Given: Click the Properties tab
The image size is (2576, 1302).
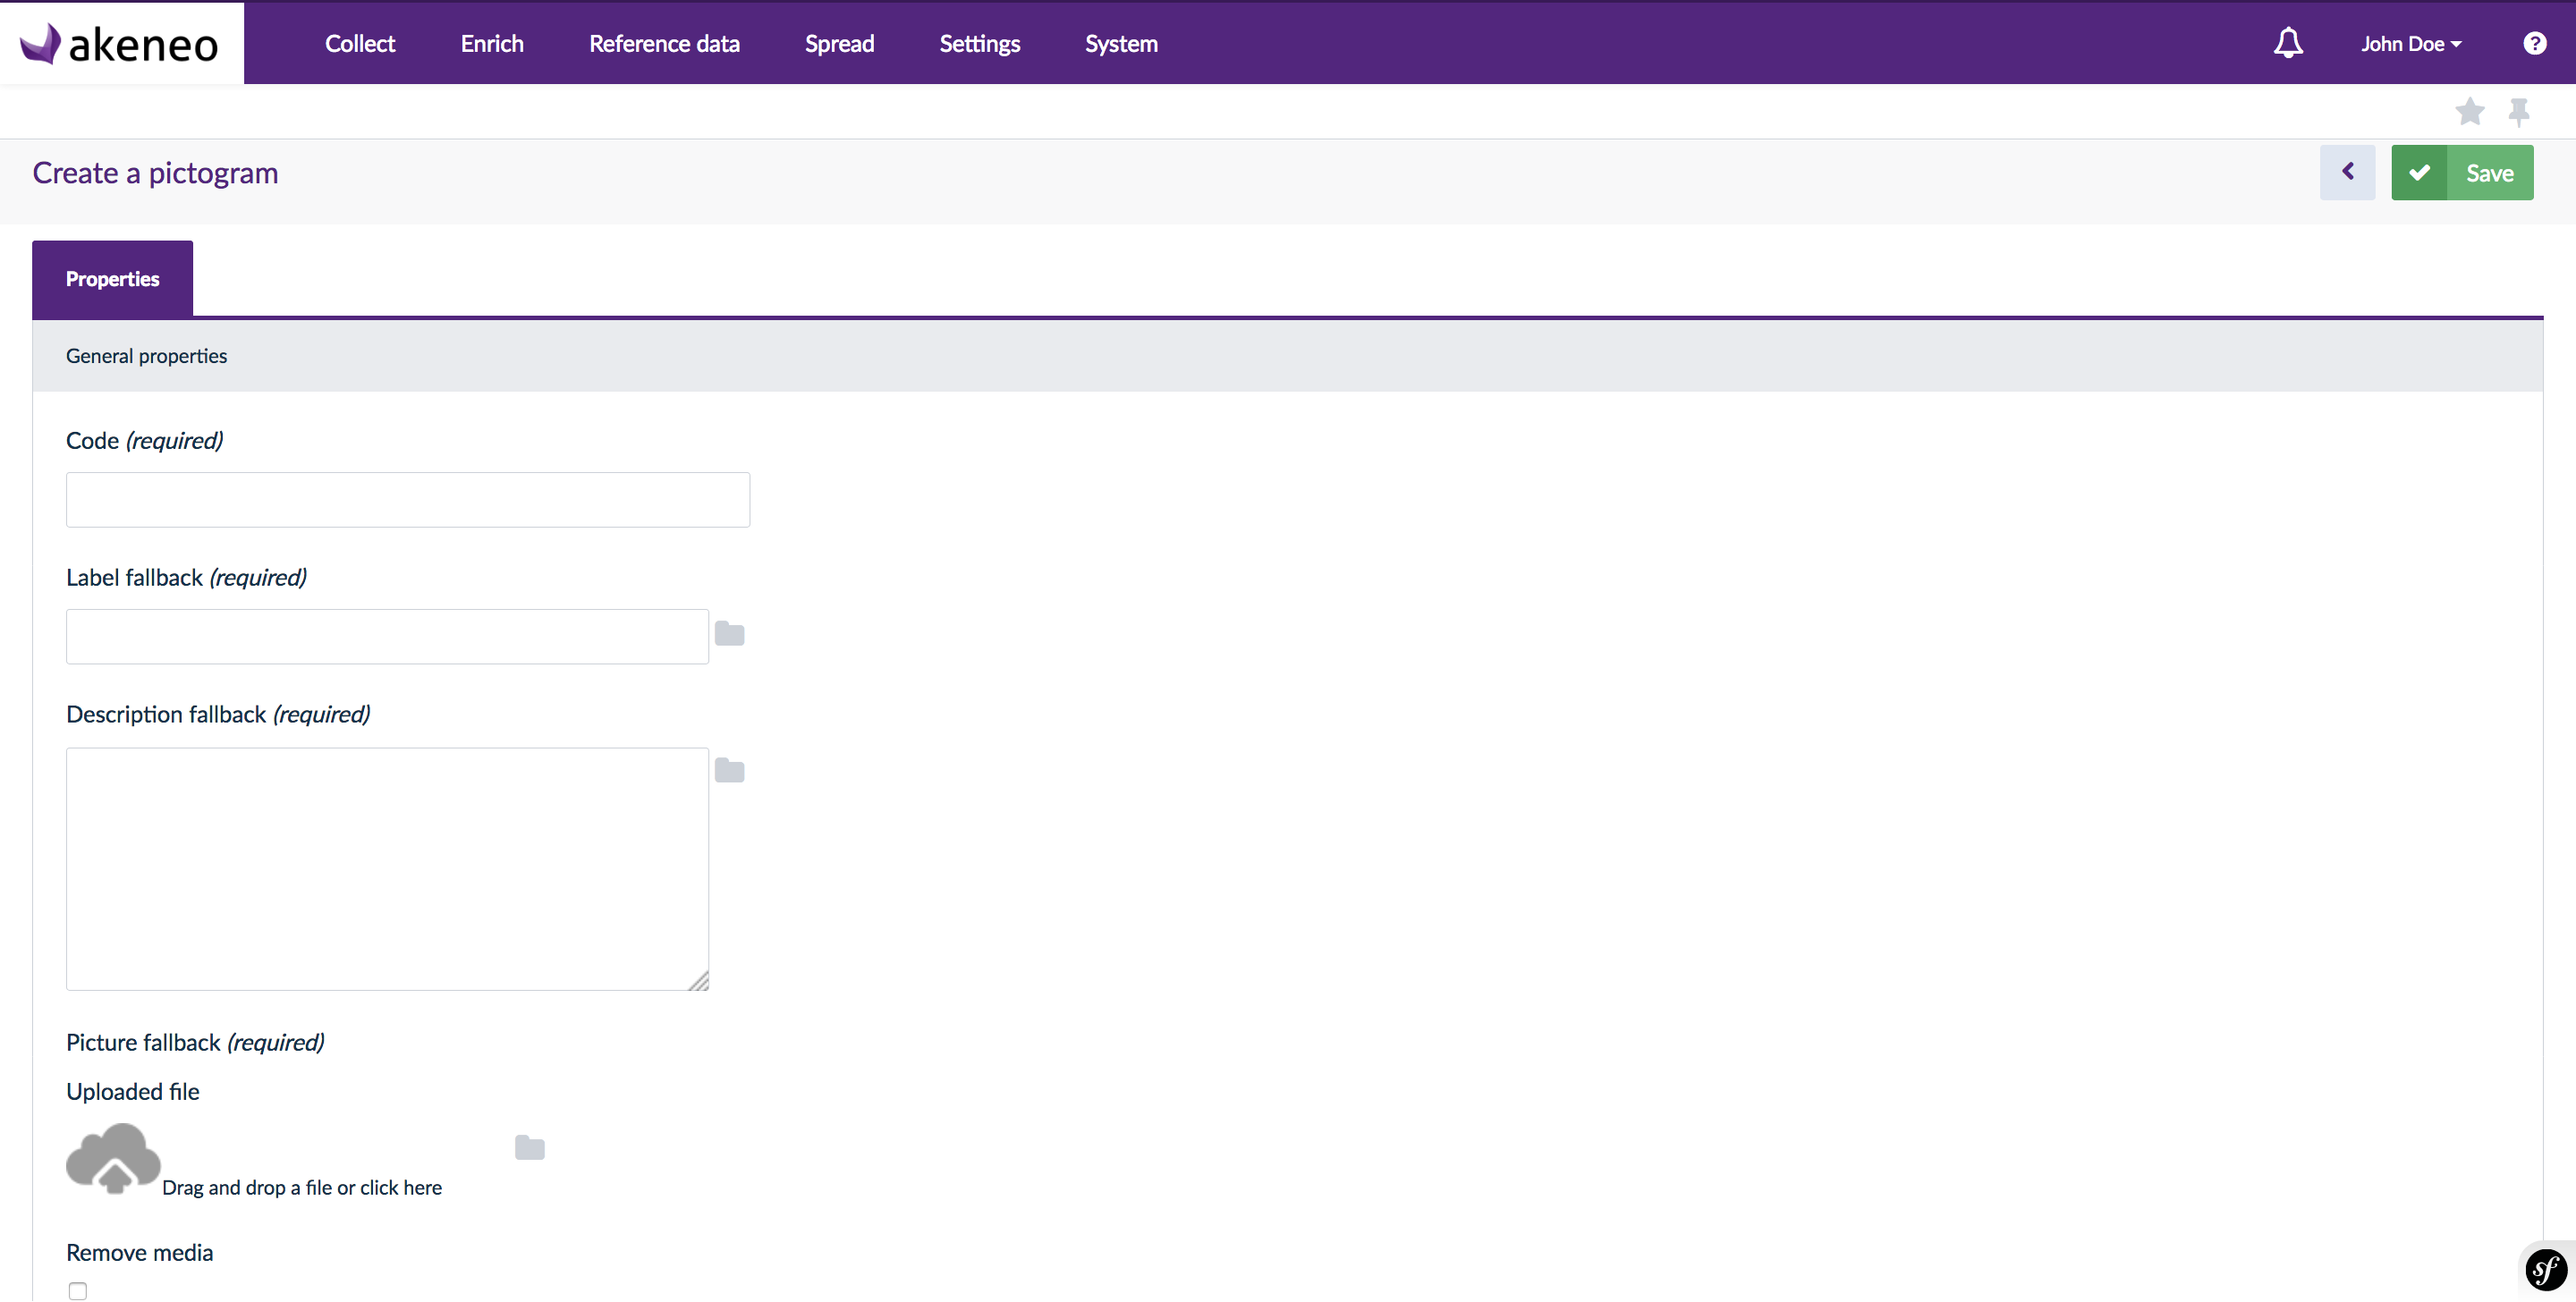Looking at the screenshot, I should (x=111, y=279).
